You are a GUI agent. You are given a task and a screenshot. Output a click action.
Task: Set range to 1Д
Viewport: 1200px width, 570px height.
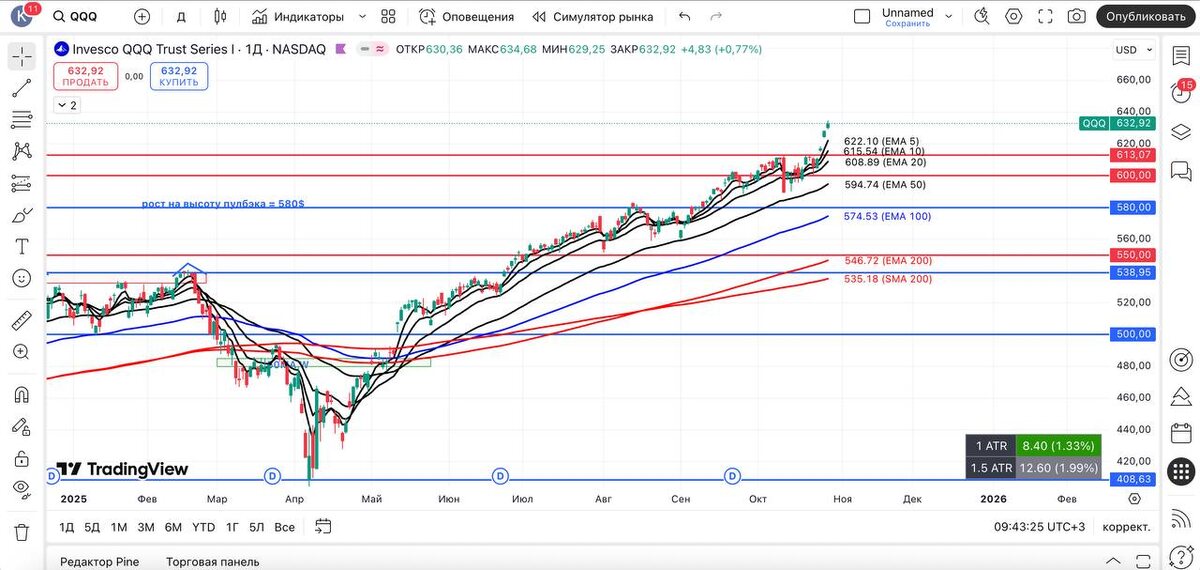pyautogui.click(x=67, y=526)
